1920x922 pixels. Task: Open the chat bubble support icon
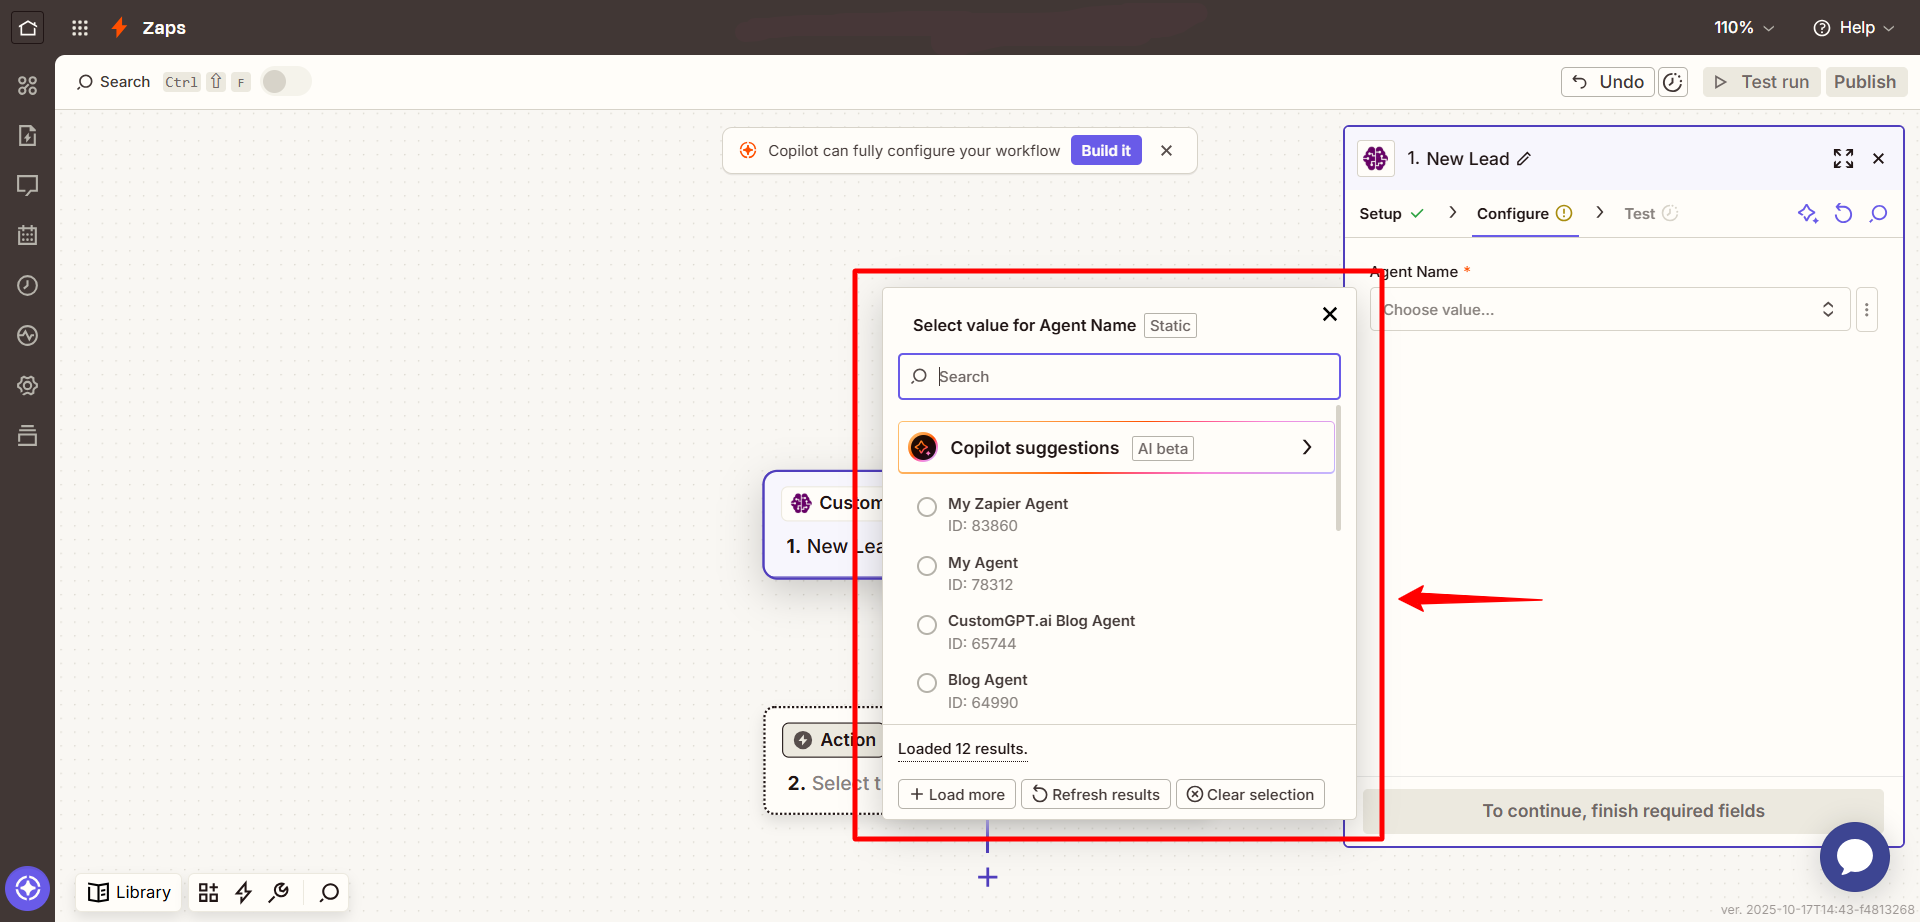pyautogui.click(x=1854, y=857)
